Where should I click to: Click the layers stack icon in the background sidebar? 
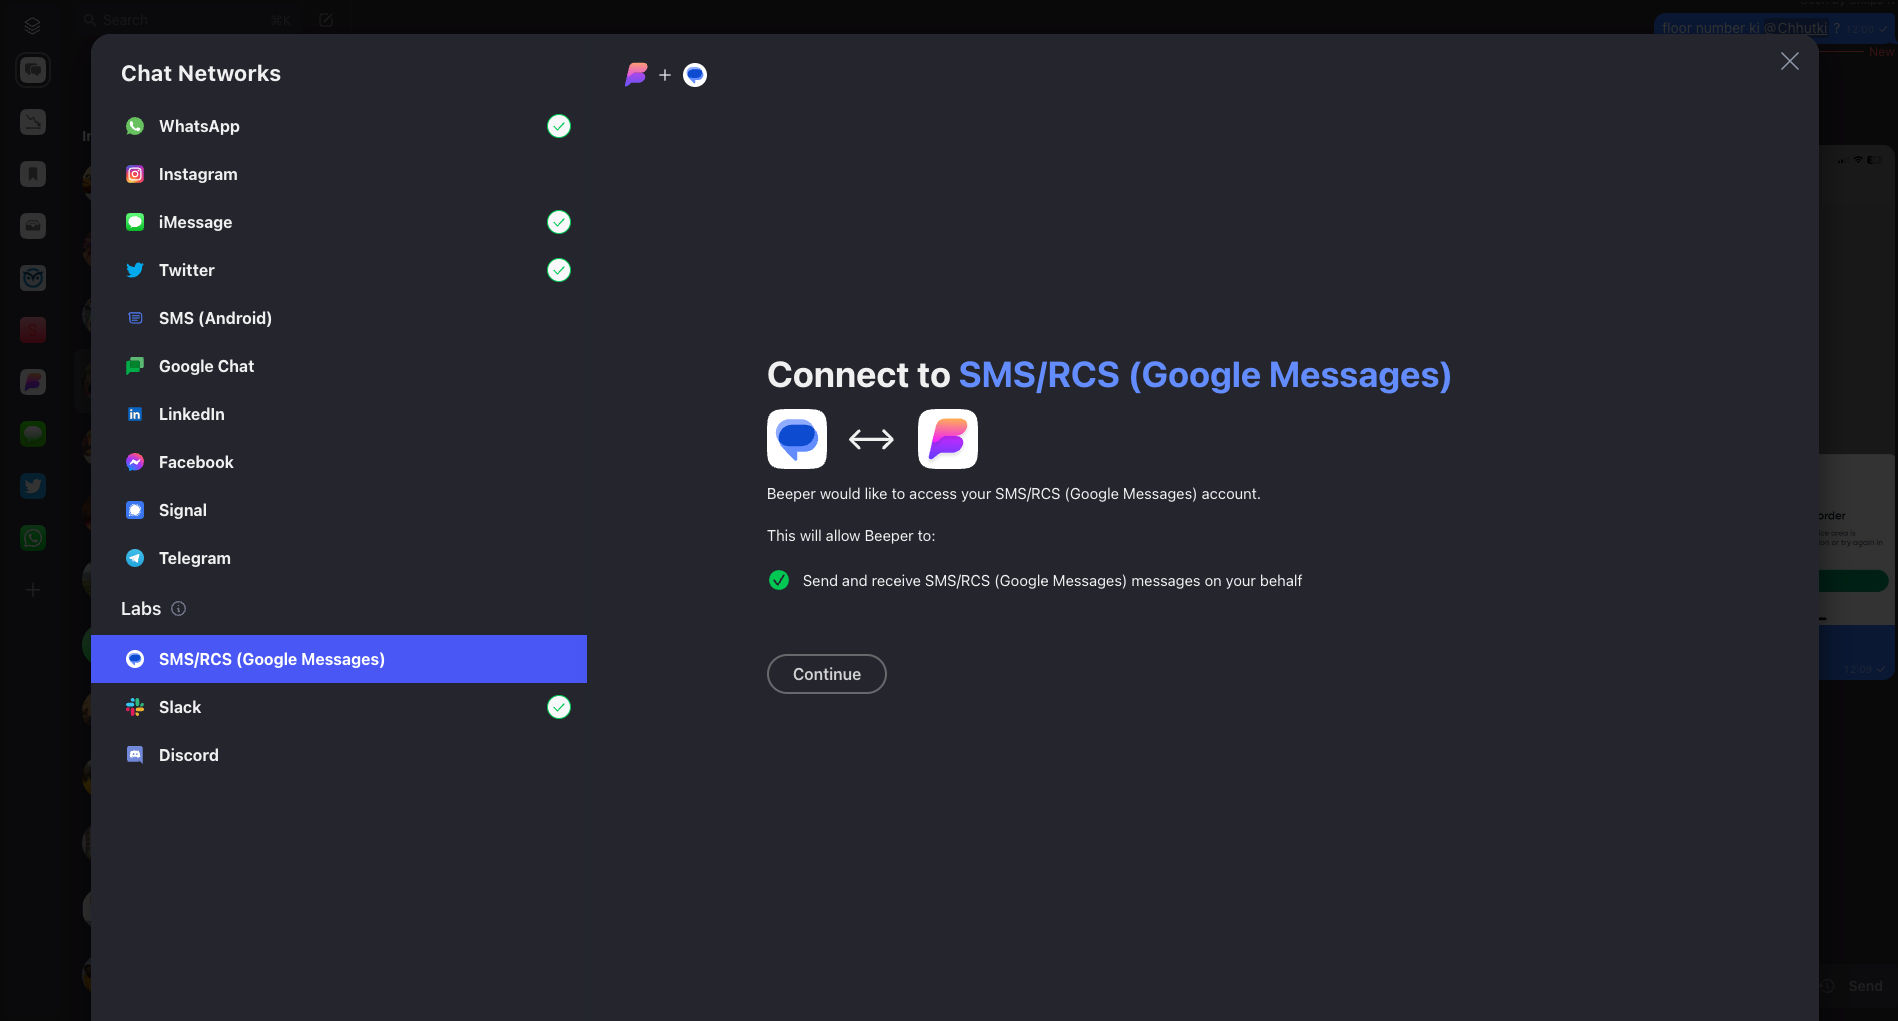pos(32,25)
